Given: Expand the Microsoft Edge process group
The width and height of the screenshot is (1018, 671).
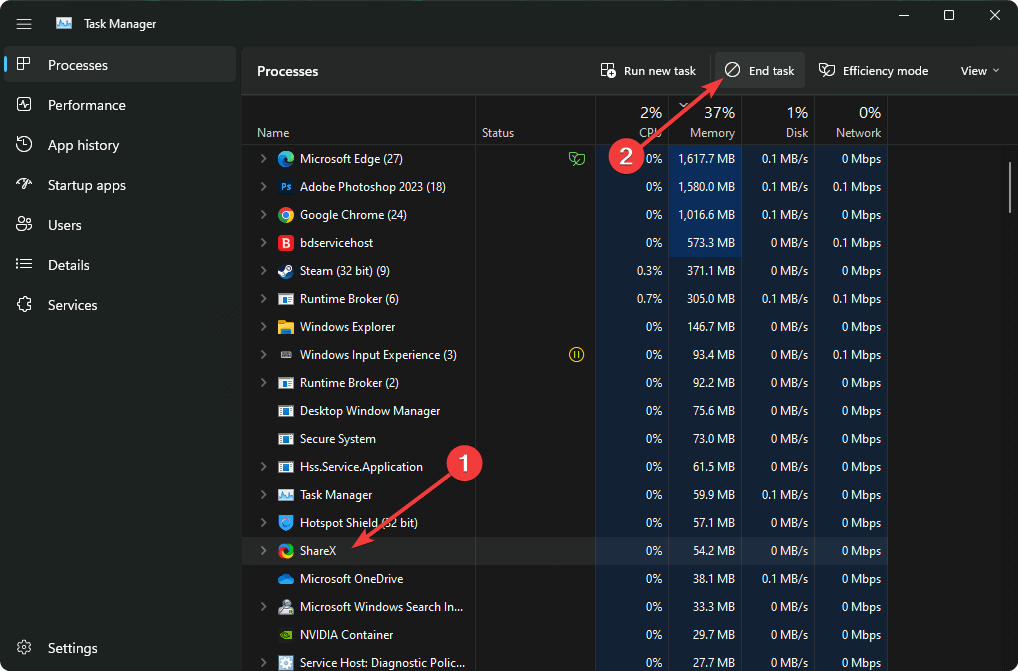Looking at the screenshot, I should point(264,159).
